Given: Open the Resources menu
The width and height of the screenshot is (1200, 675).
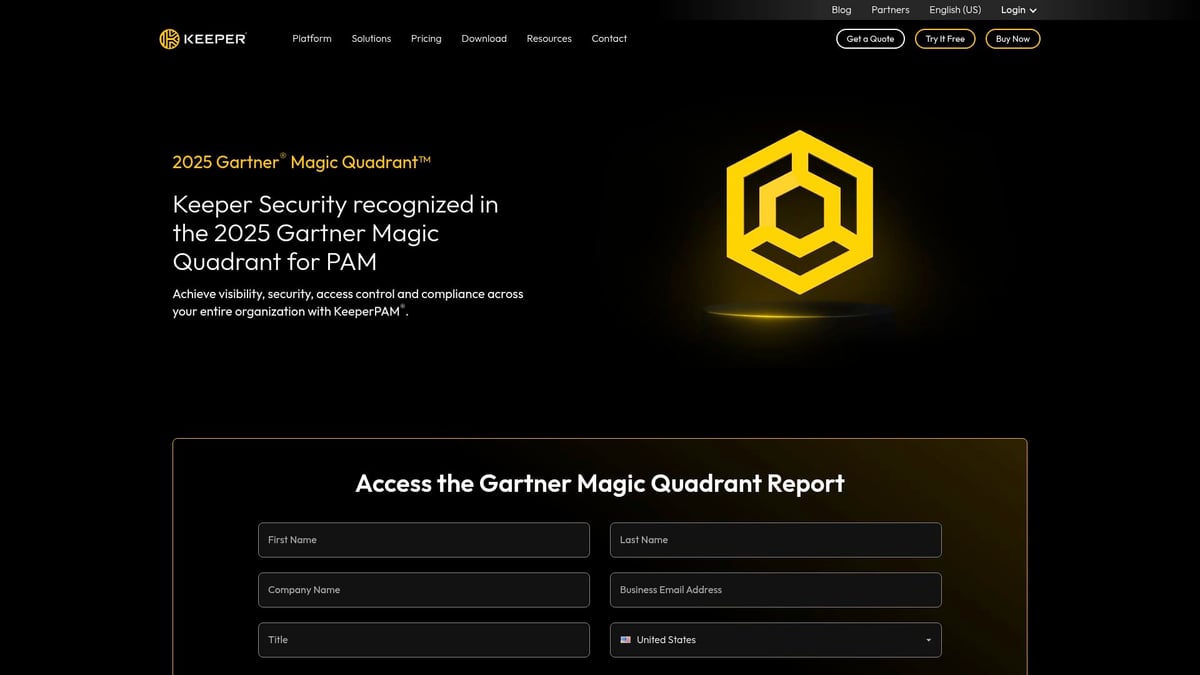Looking at the screenshot, I should pos(549,39).
